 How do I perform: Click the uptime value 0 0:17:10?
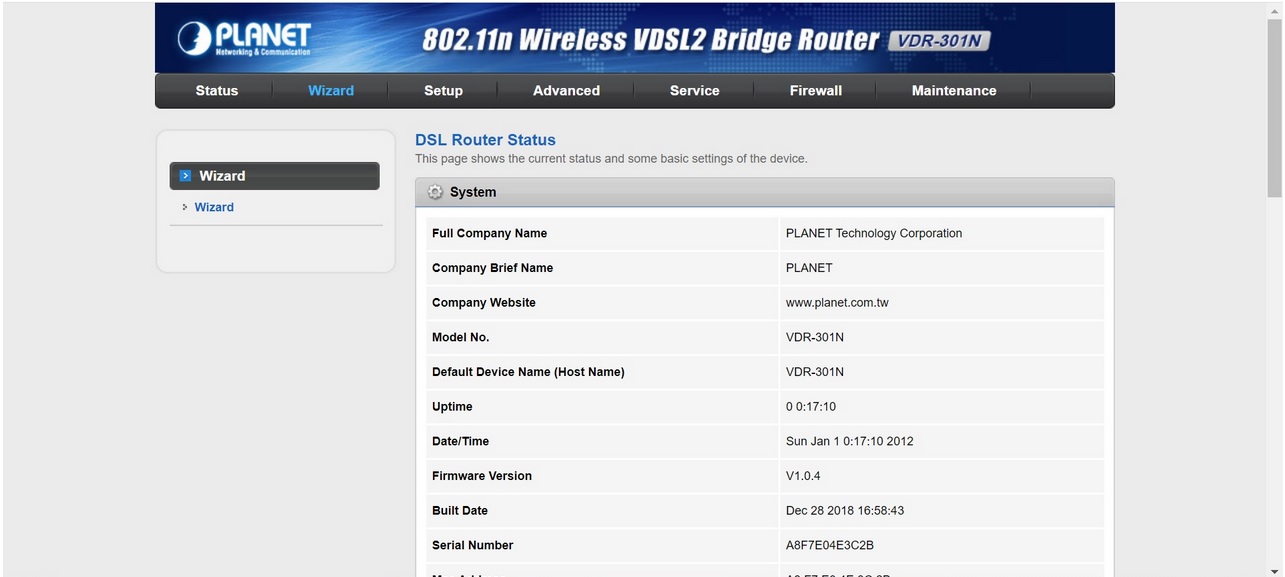pyautogui.click(x=811, y=407)
